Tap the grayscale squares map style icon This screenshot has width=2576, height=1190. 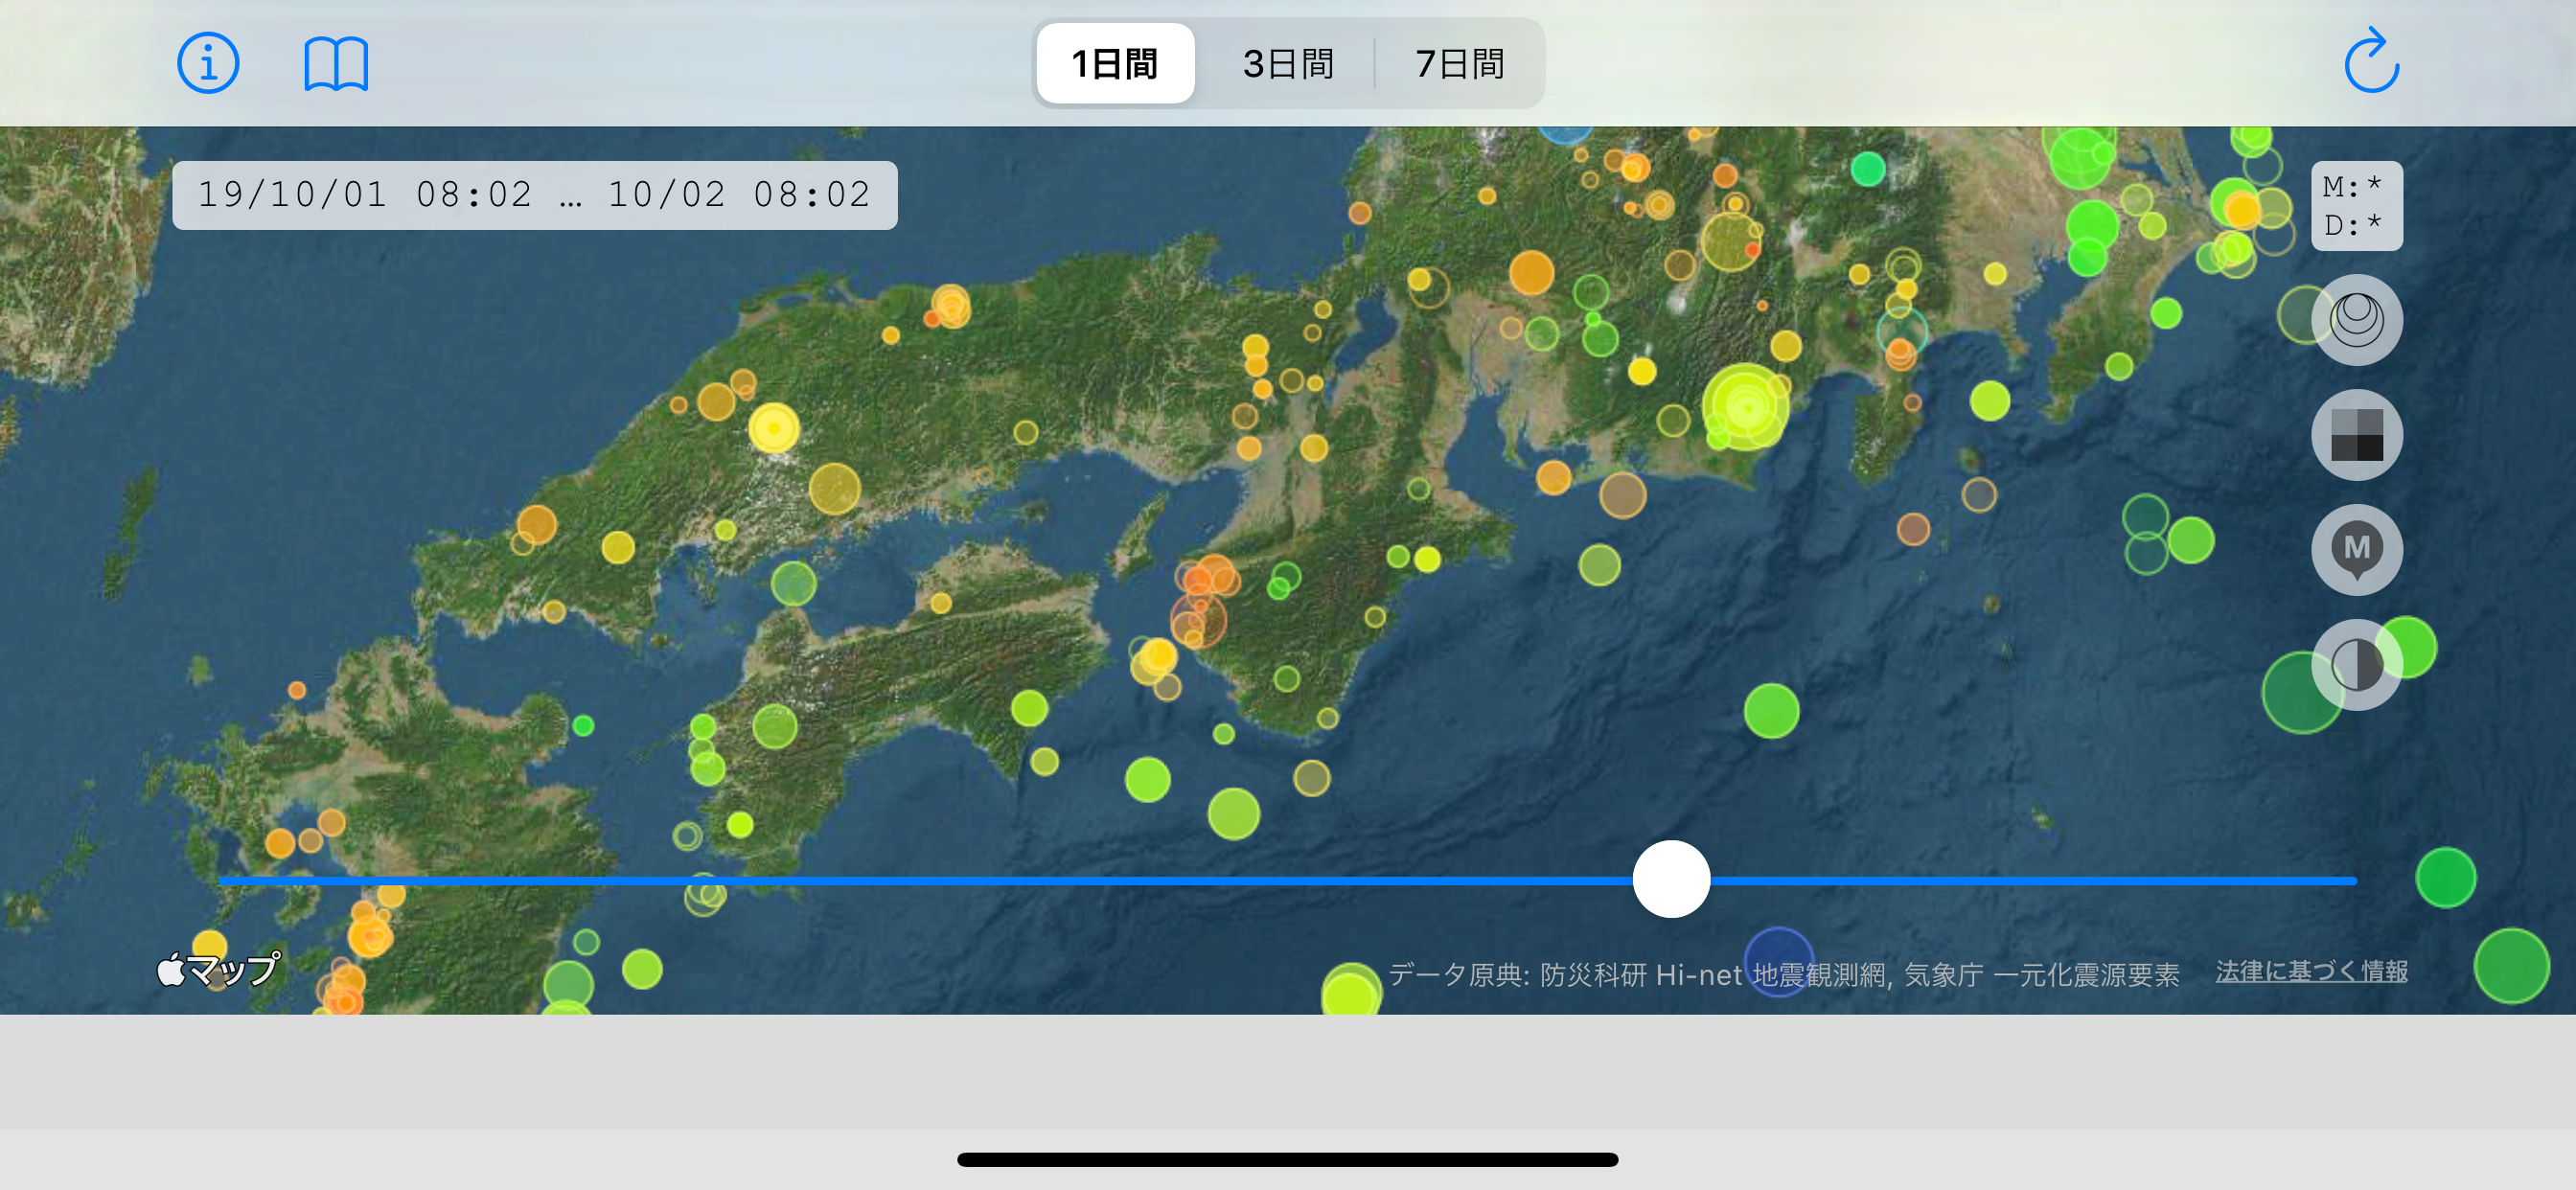pos(2356,435)
